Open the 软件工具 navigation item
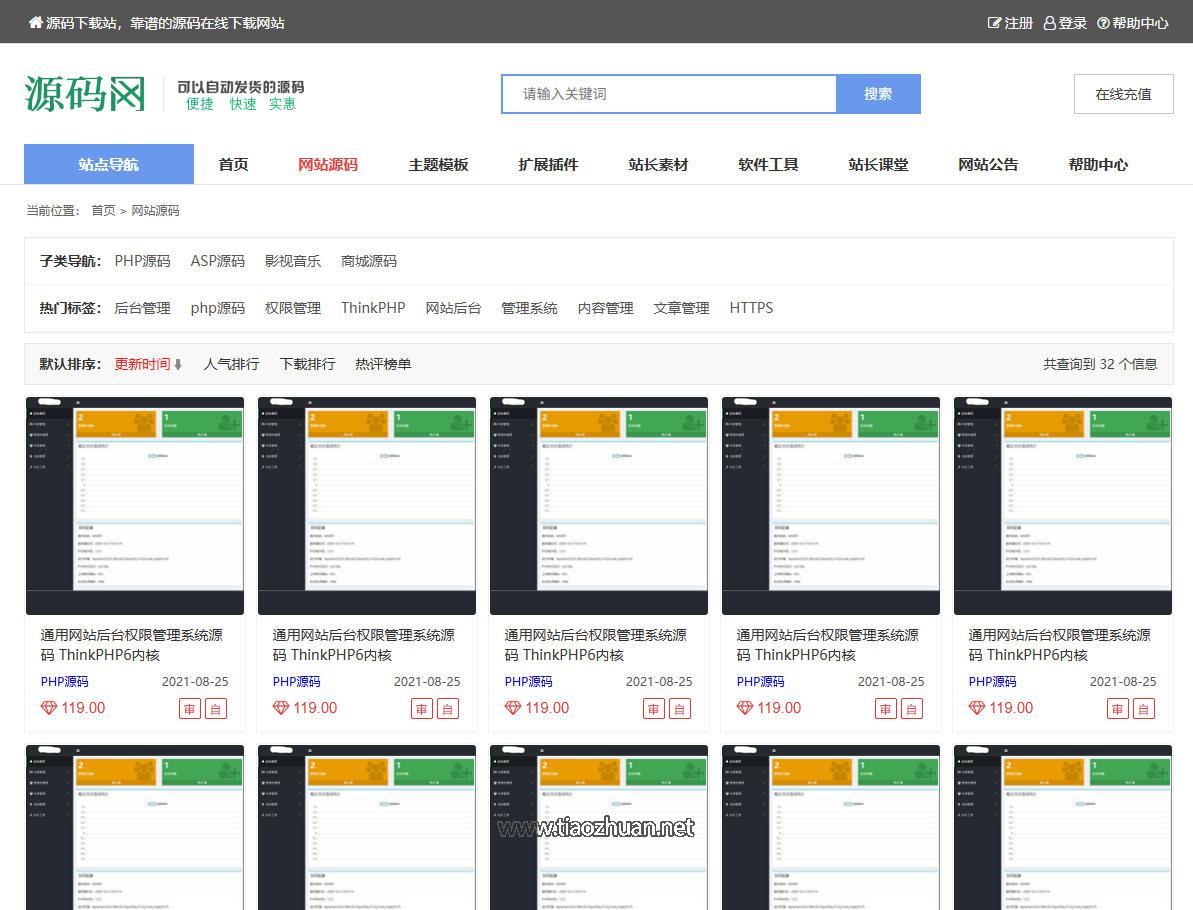The width and height of the screenshot is (1193, 910). coord(768,164)
